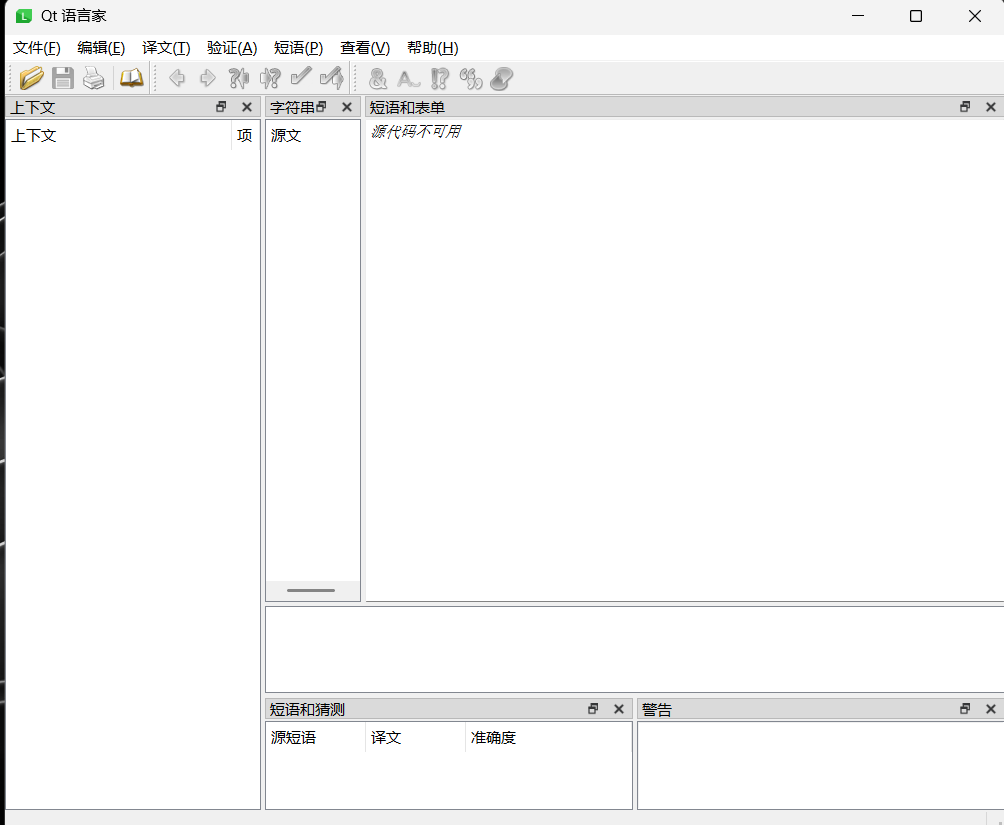The width and height of the screenshot is (1004, 825).
Task: Go to previous item arrow
Action: 177,78
